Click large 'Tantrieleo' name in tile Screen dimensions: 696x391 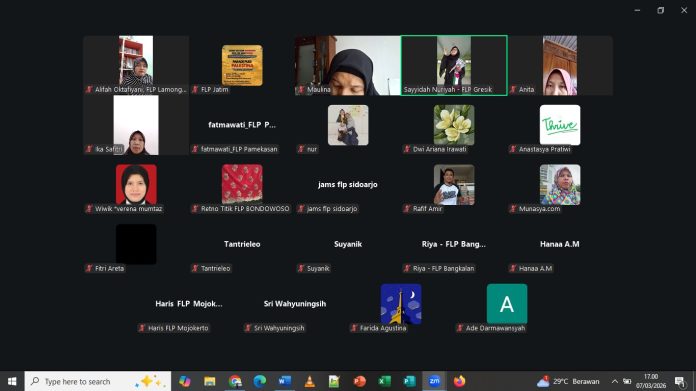point(242,244)
